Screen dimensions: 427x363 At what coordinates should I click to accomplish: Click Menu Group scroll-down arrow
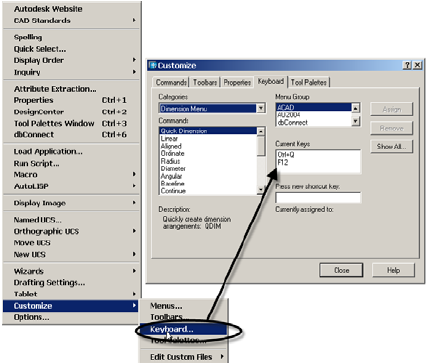356,121
